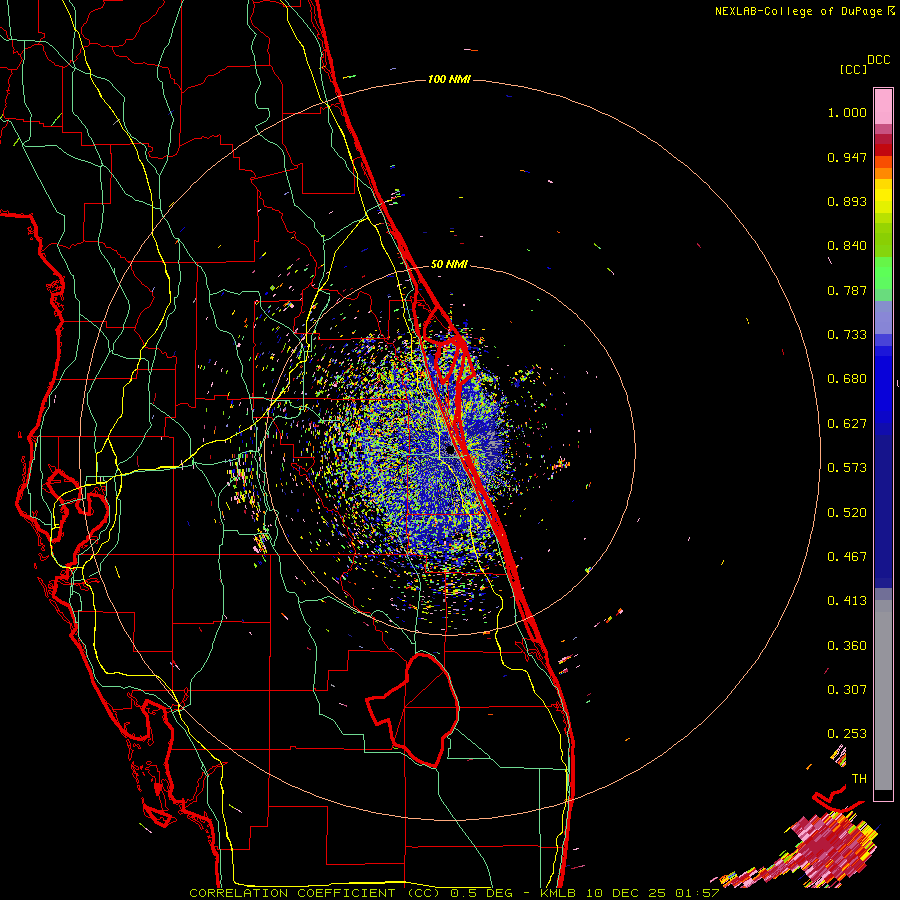The width and height of the screenshot is (900, 900).
Task: Select the 0.840 scale value
Action: [847, 246]
